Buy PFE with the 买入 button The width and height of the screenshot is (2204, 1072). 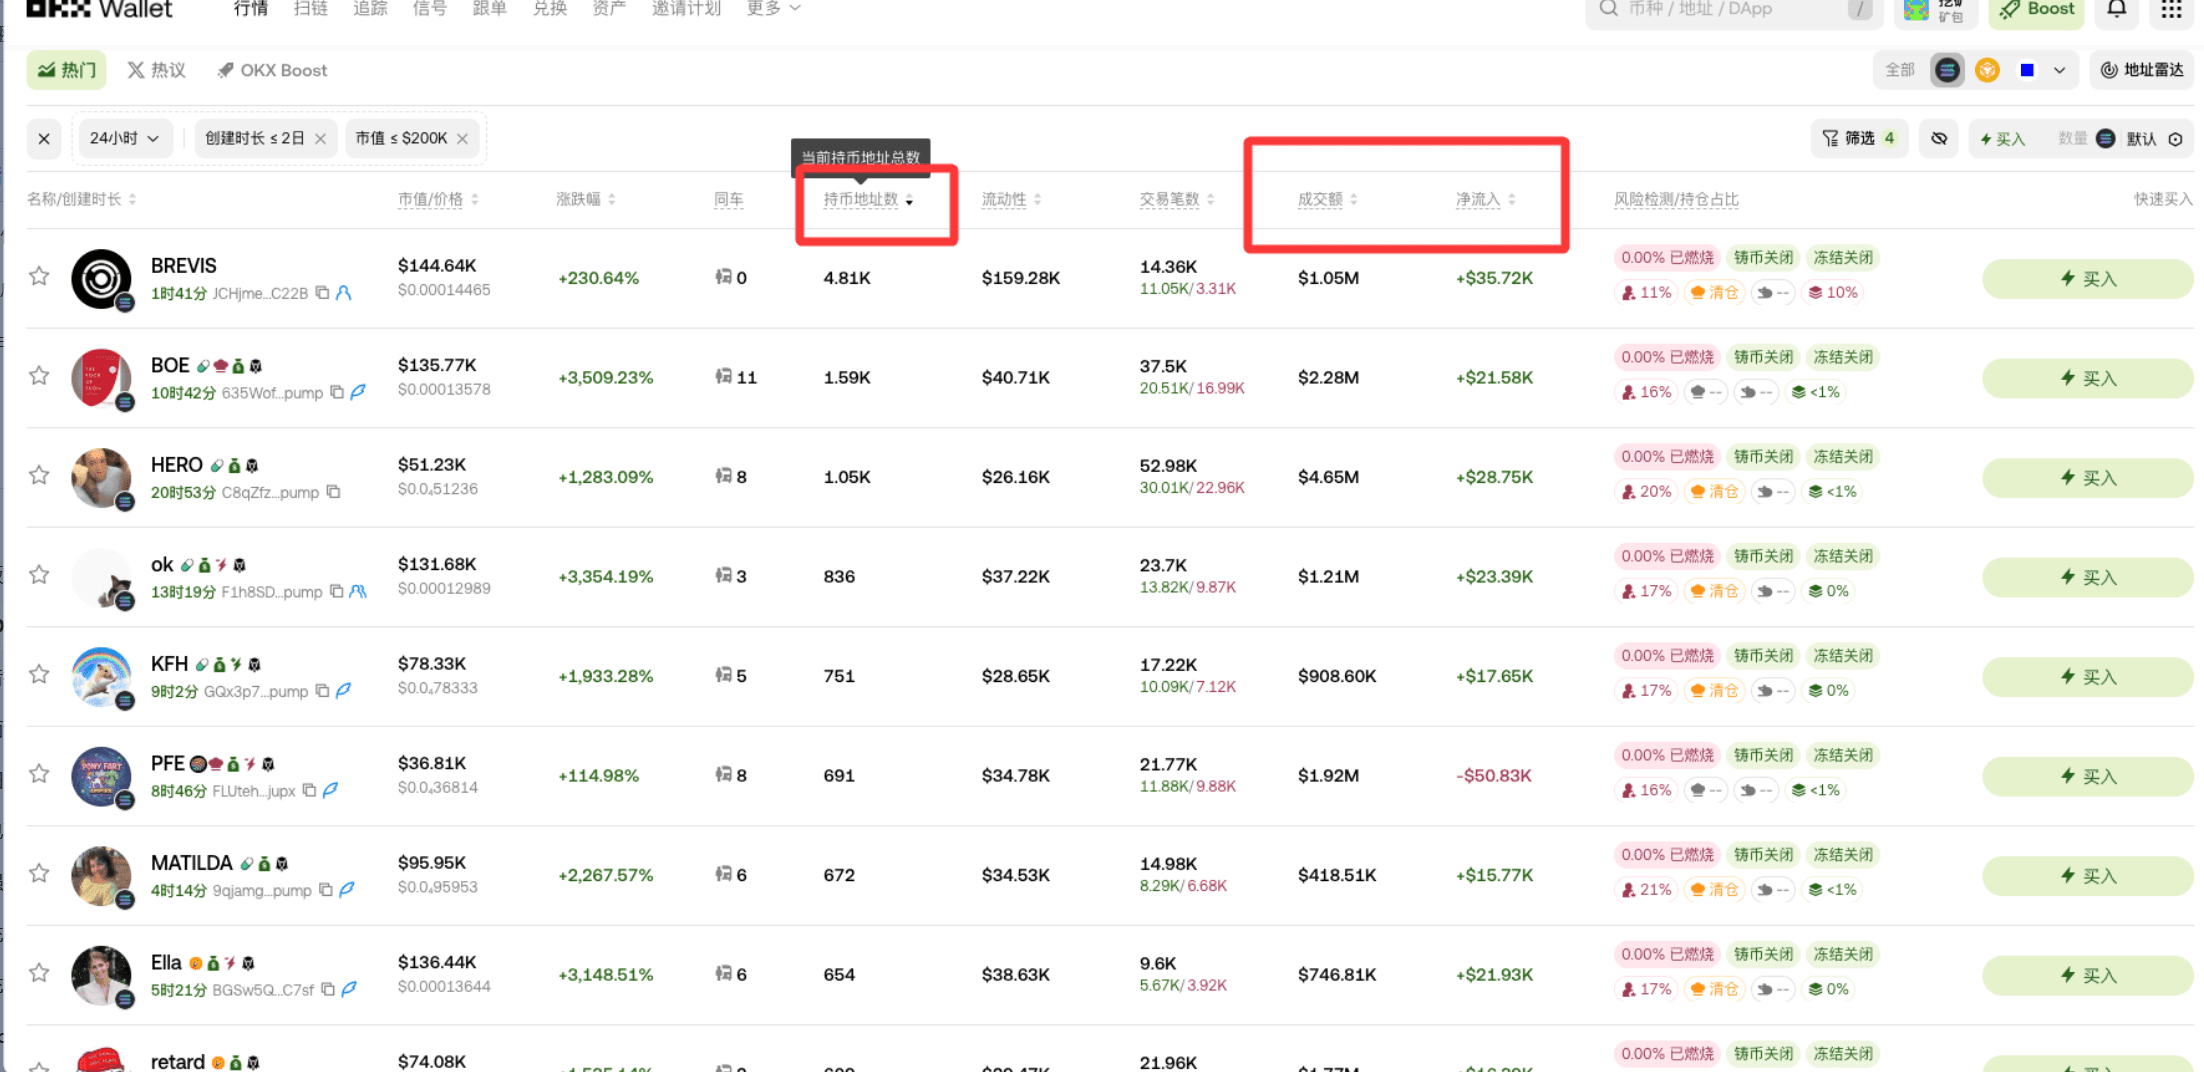coord(2088,776)
